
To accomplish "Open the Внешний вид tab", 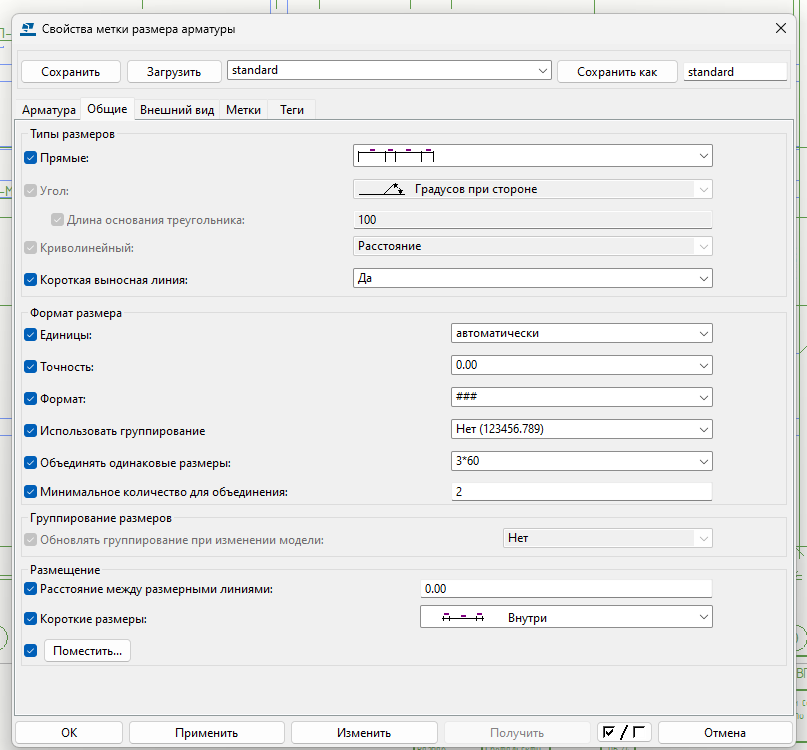I will [176, 110].
